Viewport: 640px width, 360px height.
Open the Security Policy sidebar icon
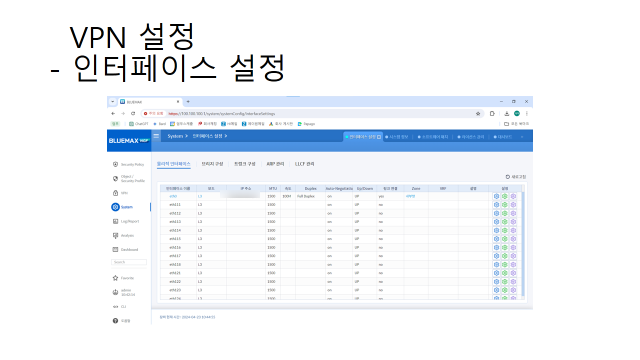point(116,164)
